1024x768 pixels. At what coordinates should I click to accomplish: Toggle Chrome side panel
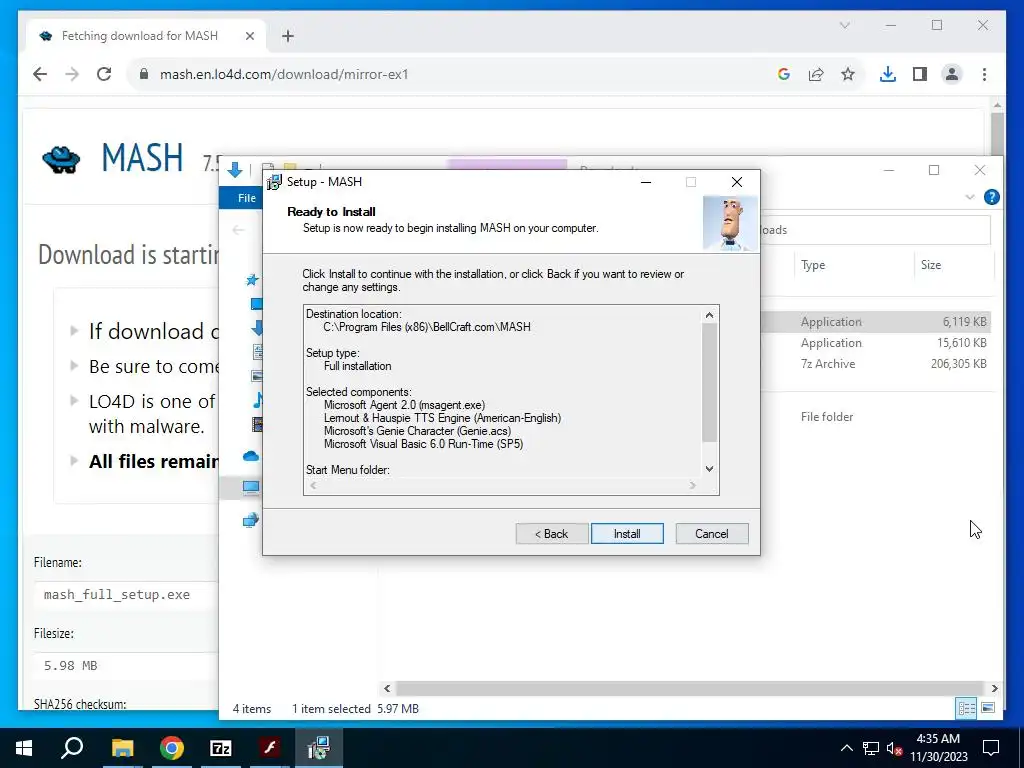(x=920, y=74)
